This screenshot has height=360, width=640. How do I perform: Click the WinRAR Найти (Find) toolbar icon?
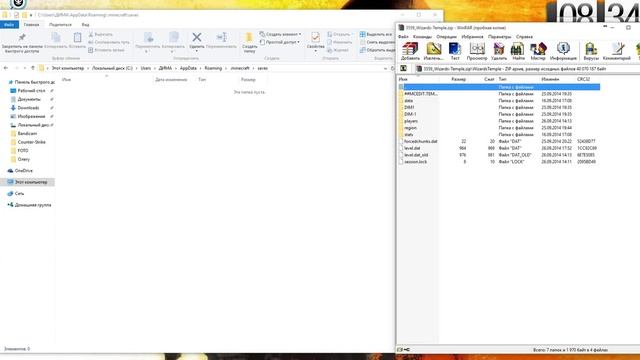pyautogui.click(x=518, y=51)
